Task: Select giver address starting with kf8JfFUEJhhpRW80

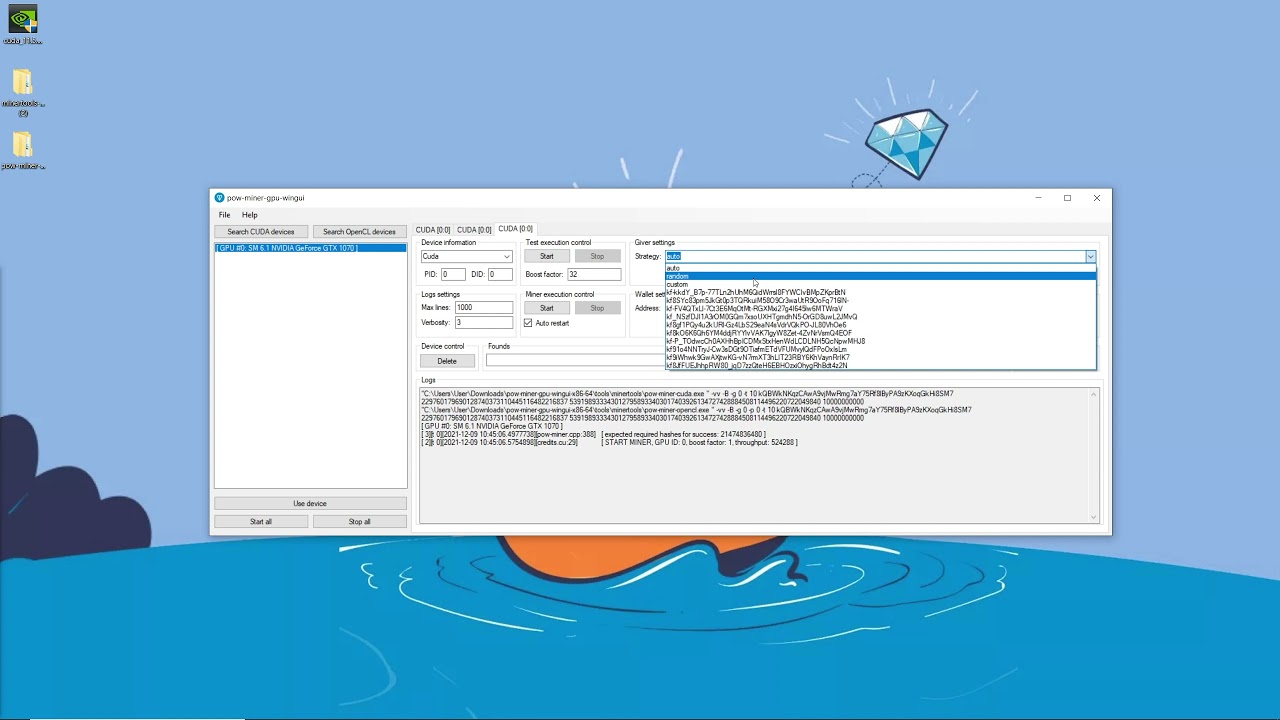Action: (880, 365)
